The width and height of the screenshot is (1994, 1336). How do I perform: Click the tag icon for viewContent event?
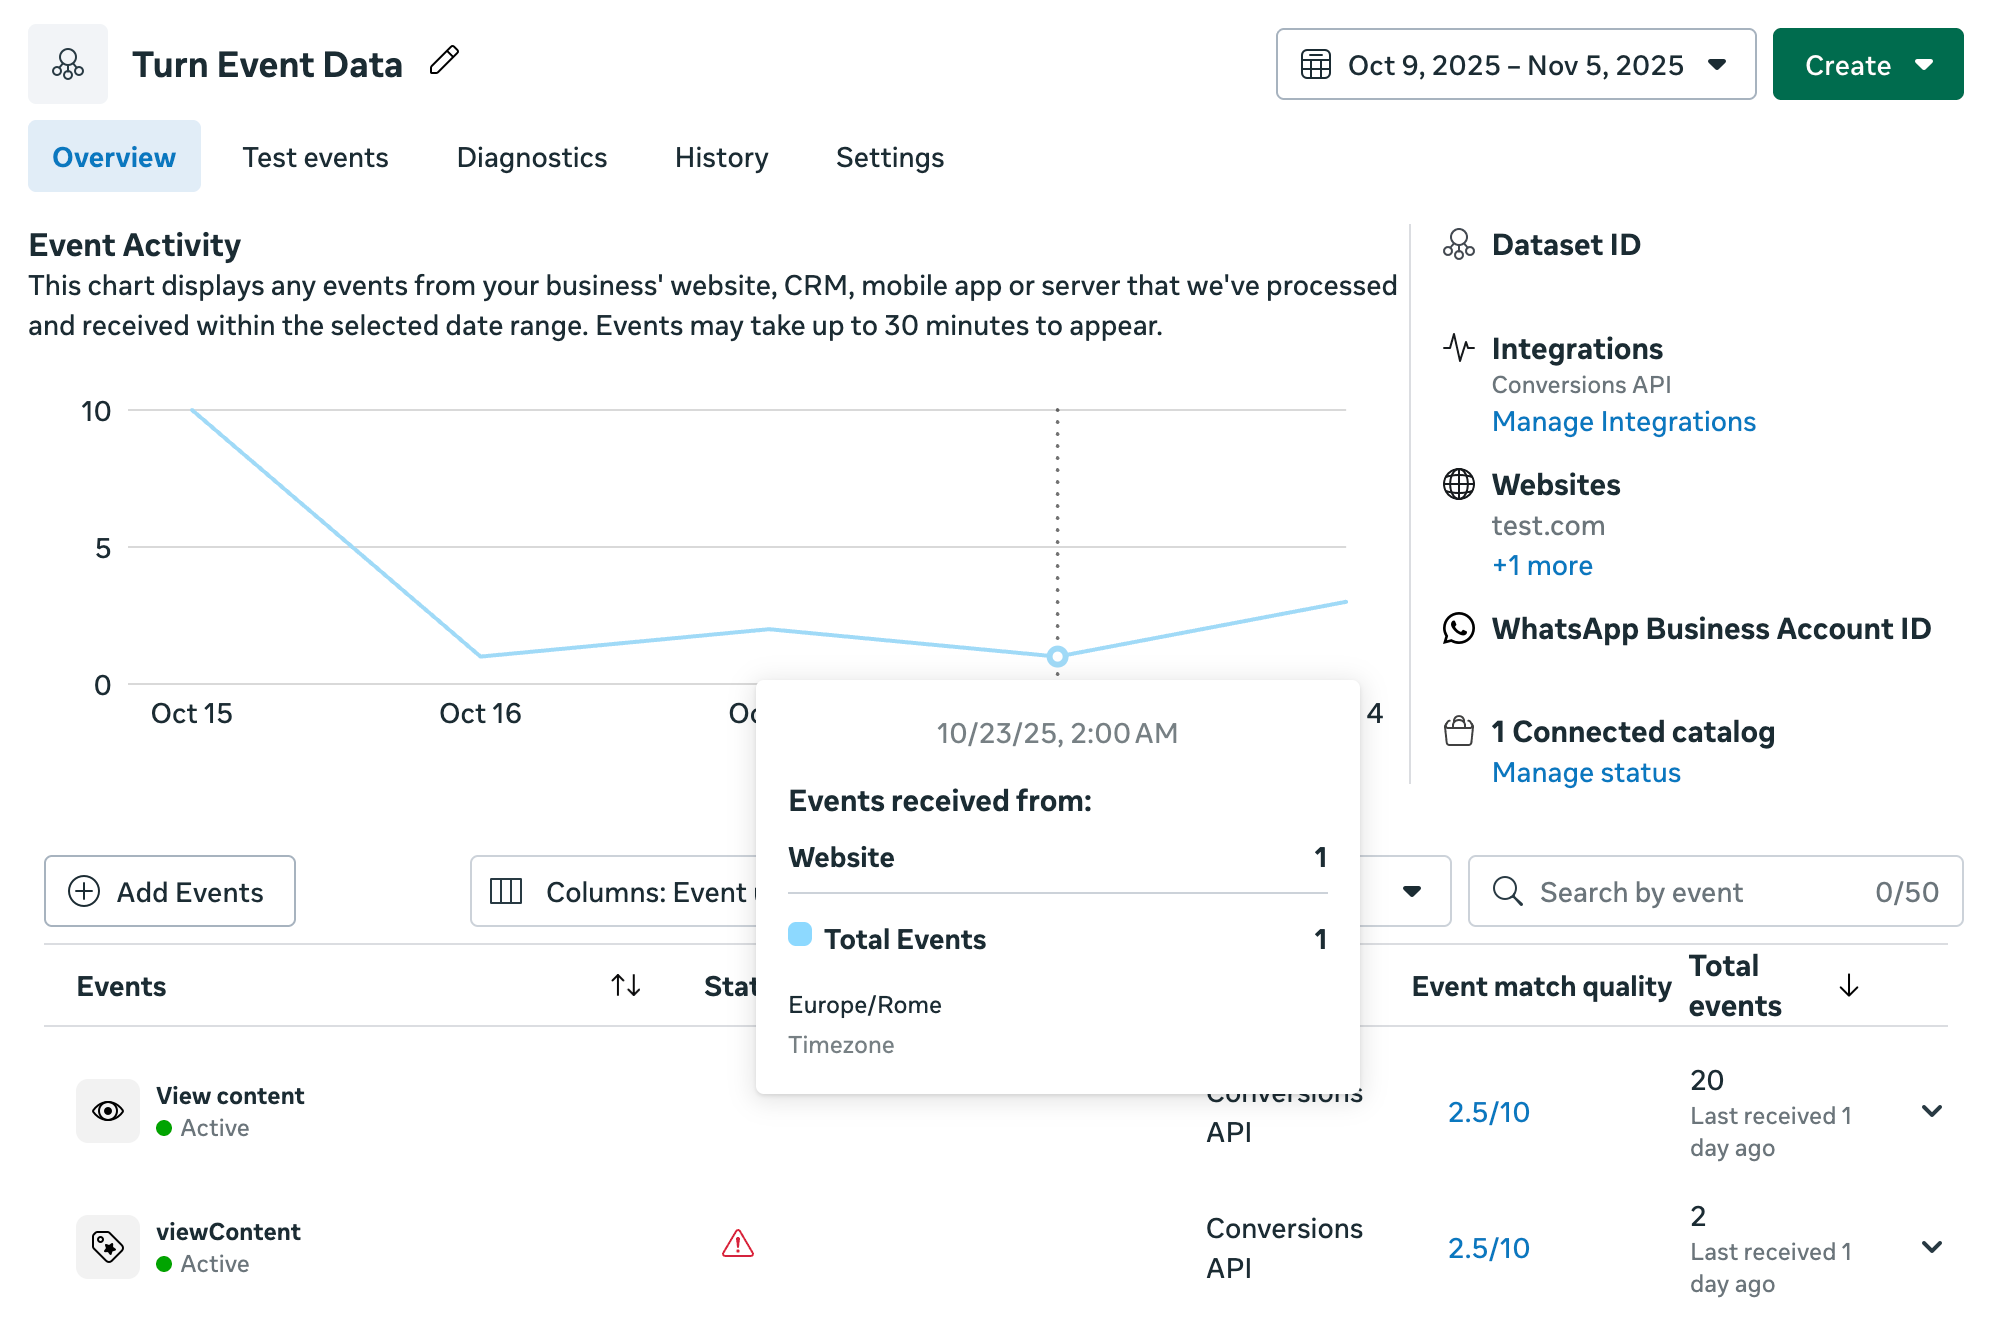108,1246
